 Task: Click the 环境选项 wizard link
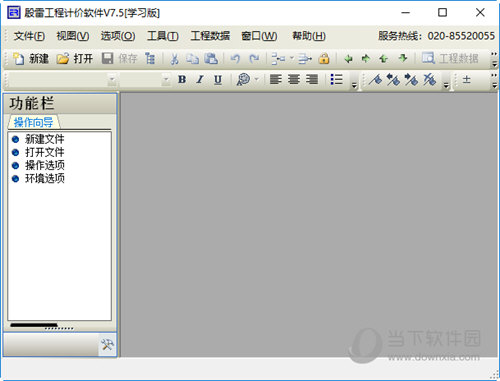coord(45,178)
